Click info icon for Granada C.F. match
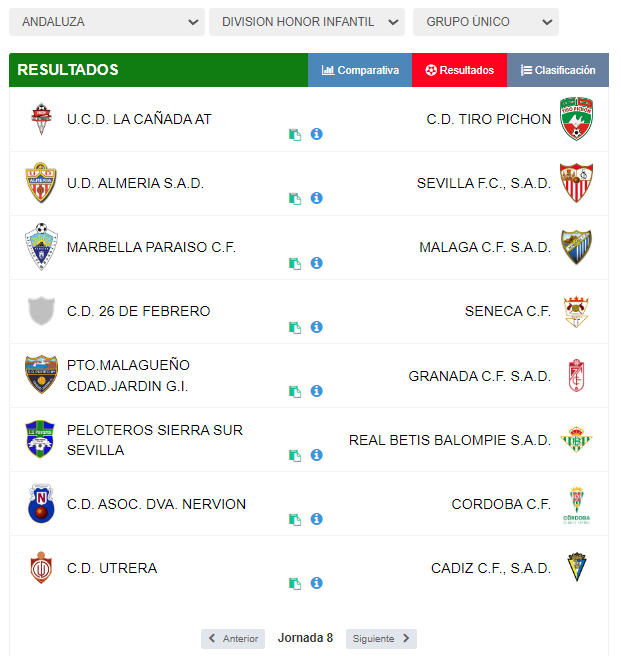621x656 pixels. coord(316,391)
